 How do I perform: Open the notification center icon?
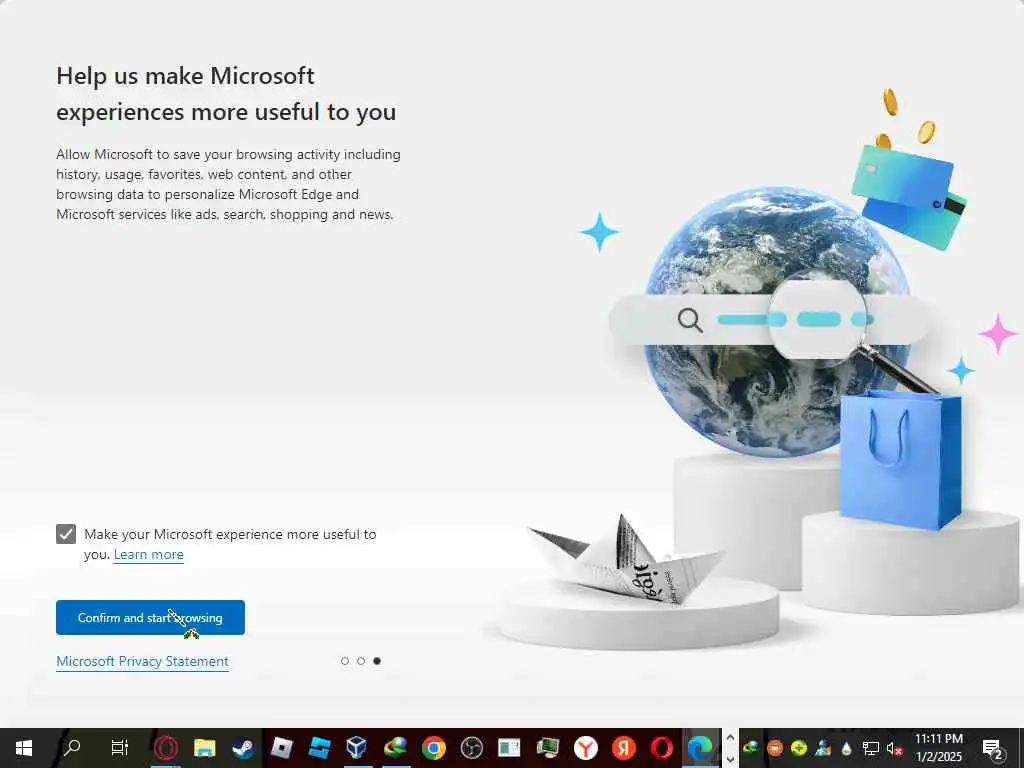tap(993, 748)
